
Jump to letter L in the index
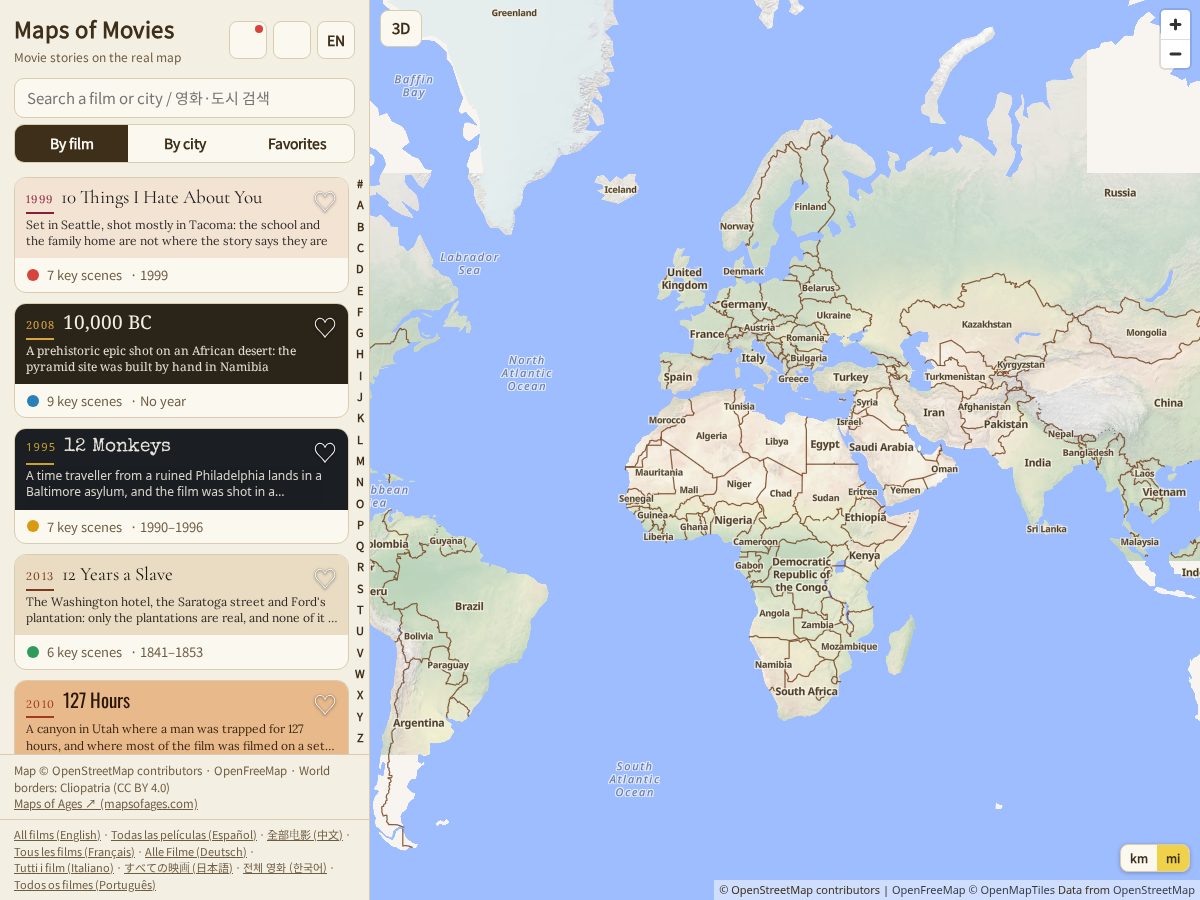point(360,440)
